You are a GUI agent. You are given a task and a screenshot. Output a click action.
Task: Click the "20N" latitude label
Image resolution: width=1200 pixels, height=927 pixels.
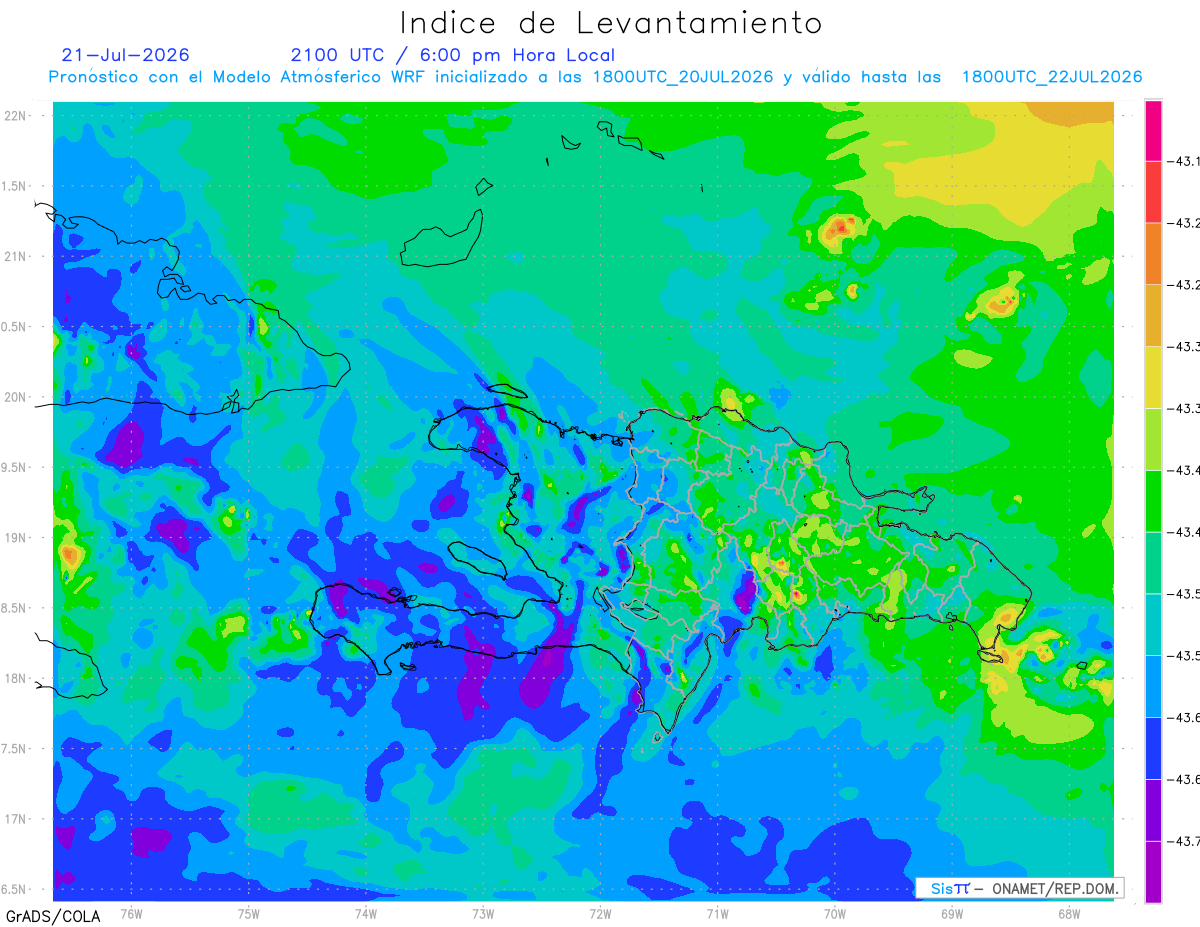pyautogui.click(x=14, y=397)
